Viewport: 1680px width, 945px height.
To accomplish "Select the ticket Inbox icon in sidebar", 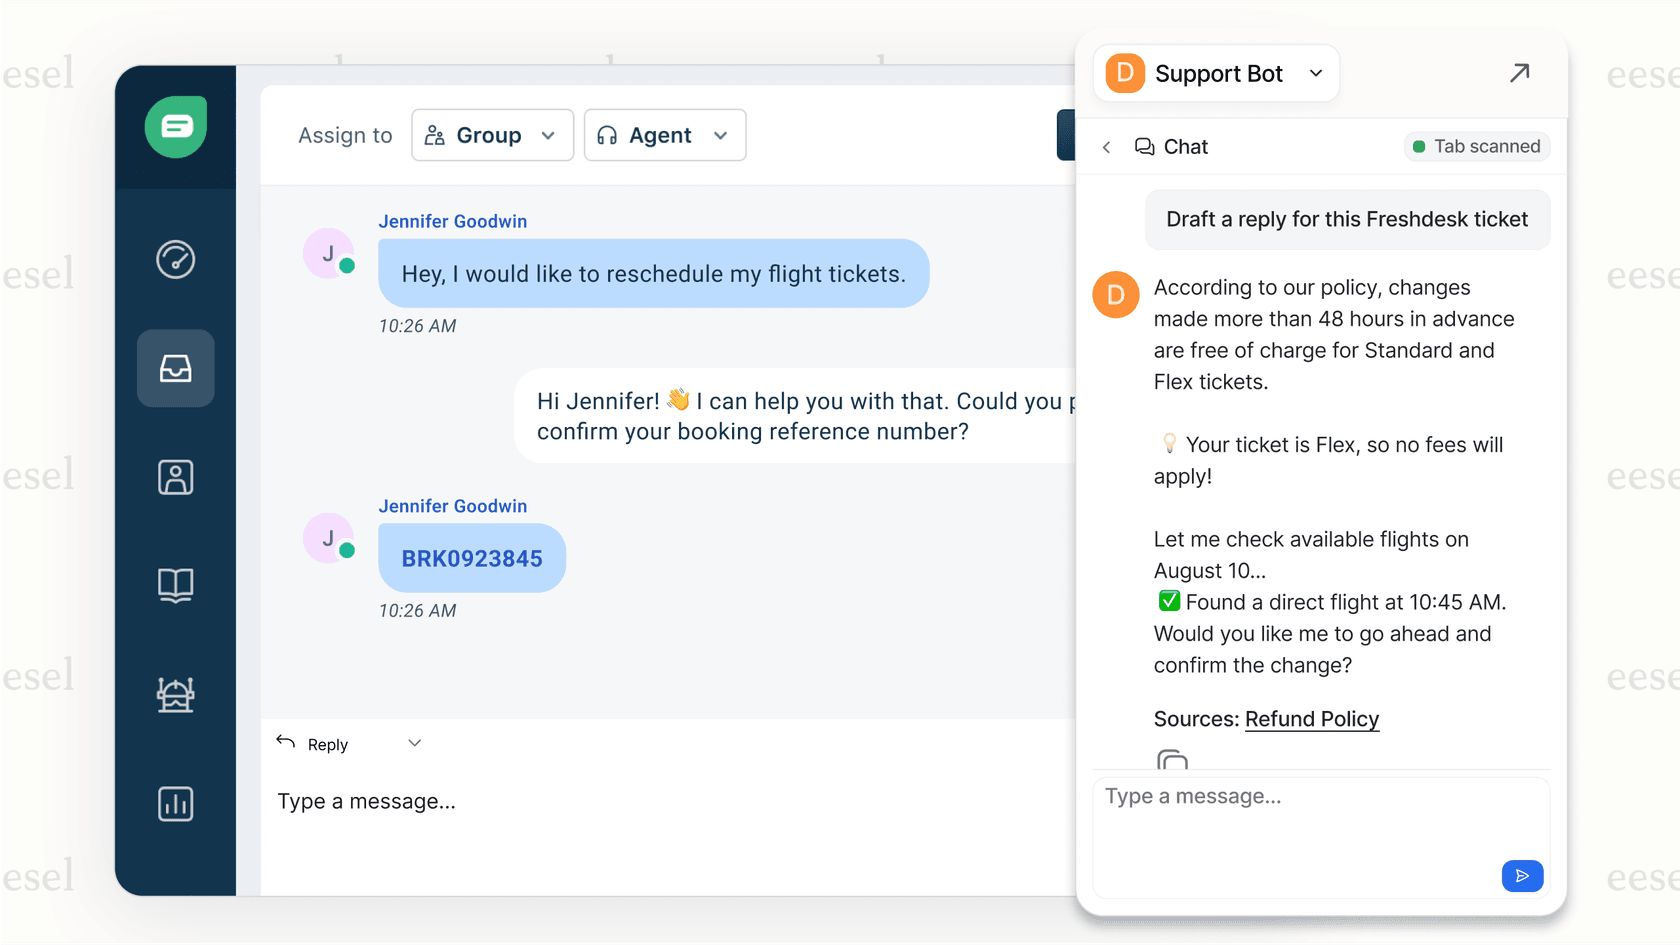I will [175, 368].
